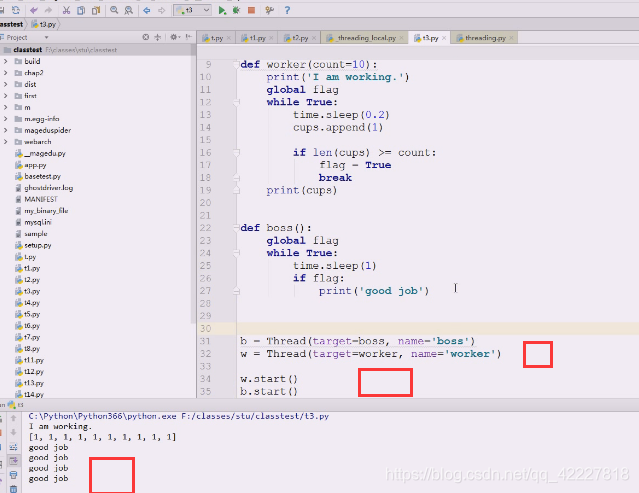Click the word boss in line 22

[x=280, y=228]
